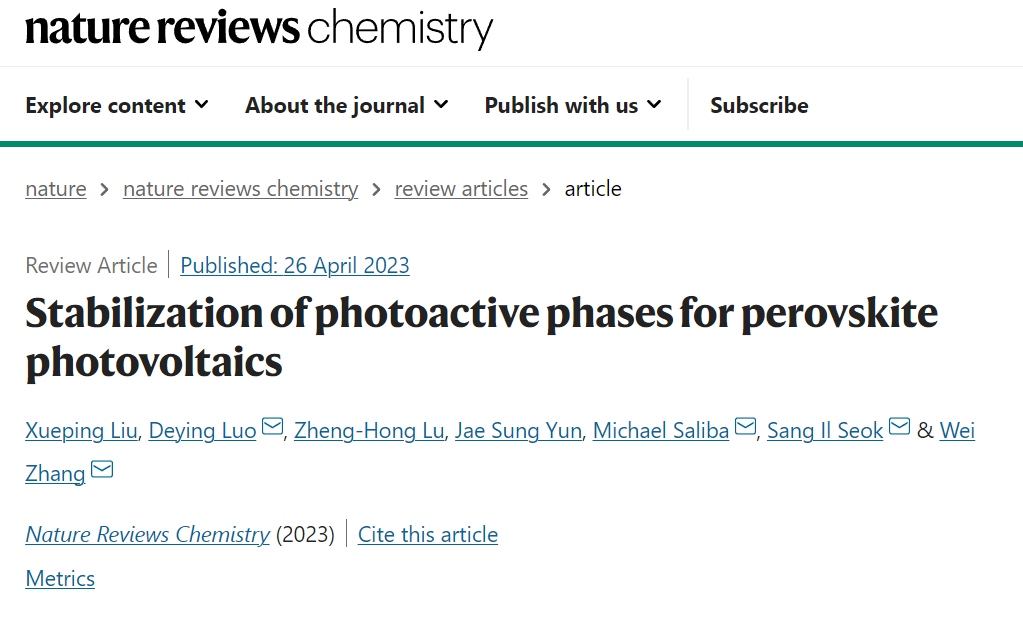
Task: Click the nature reviews chemistry logo
Action: 259,29
